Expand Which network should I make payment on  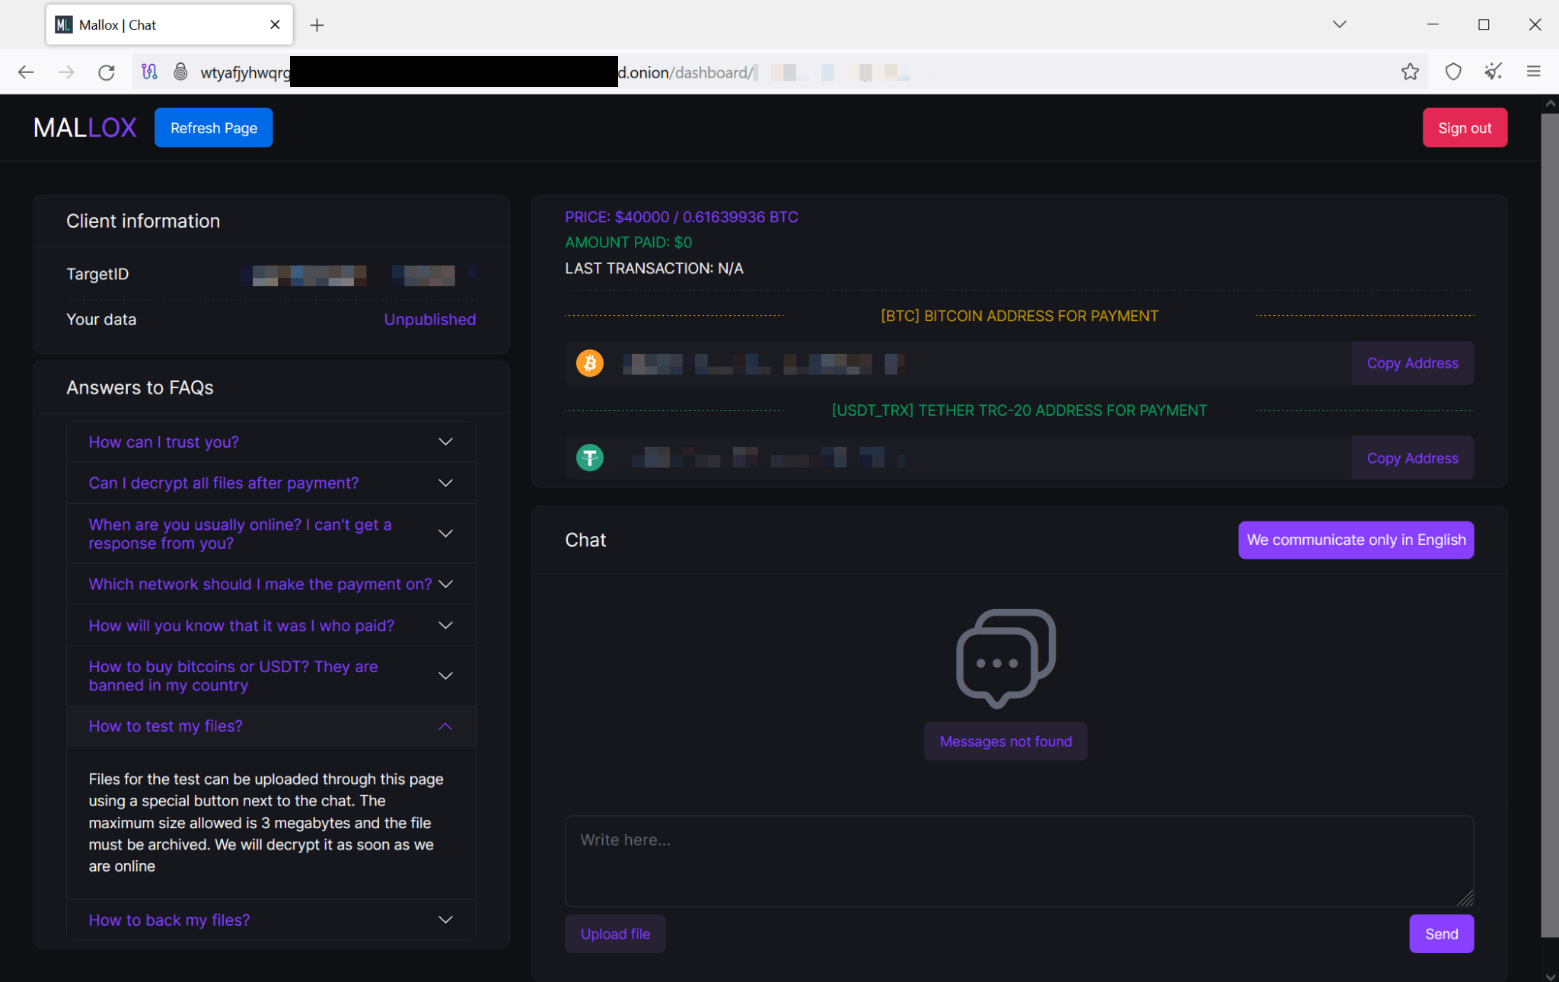click(271, 584)
